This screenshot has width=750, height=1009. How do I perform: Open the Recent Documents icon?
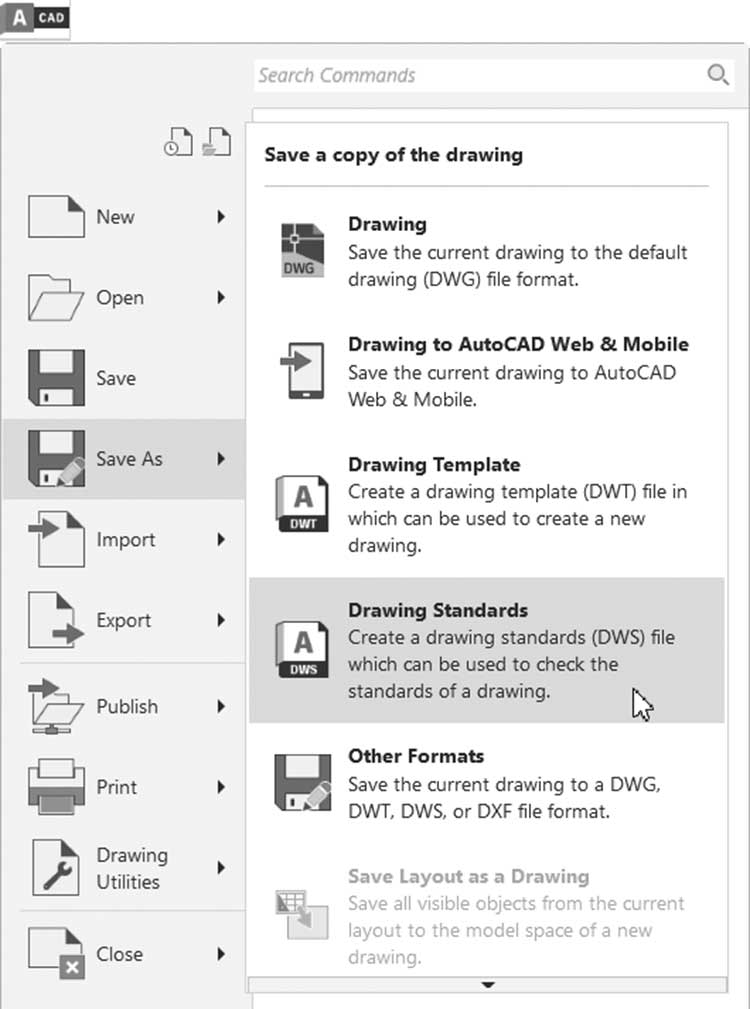pyautogui.click(x=178, y=142)
